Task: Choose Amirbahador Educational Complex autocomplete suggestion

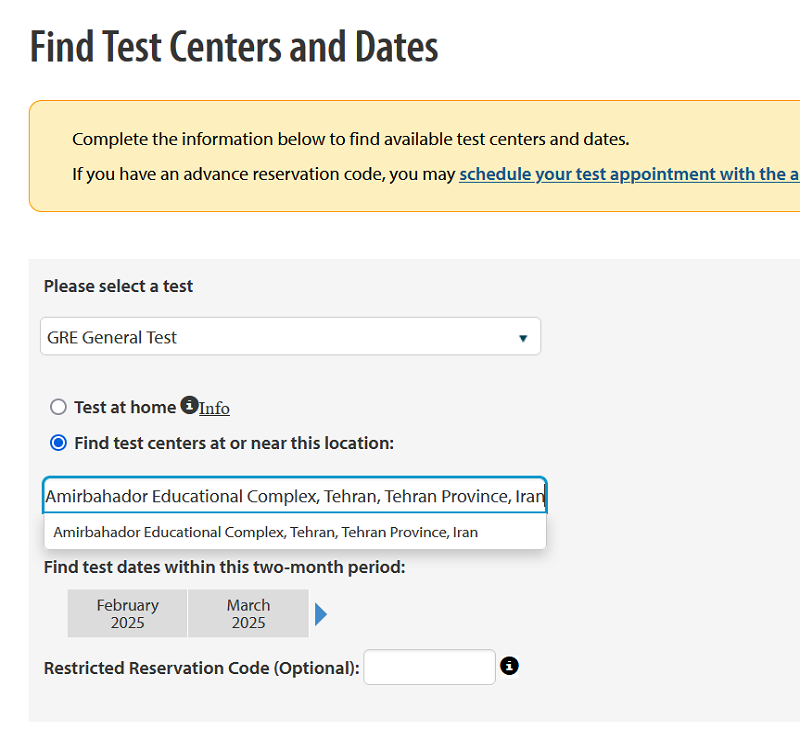Action: click(x=295, y=532)
